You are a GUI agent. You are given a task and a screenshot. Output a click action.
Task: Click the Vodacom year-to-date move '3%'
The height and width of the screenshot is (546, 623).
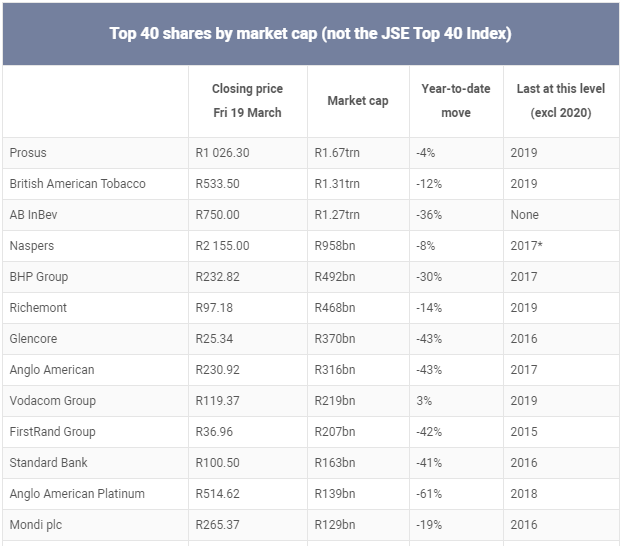424,401
